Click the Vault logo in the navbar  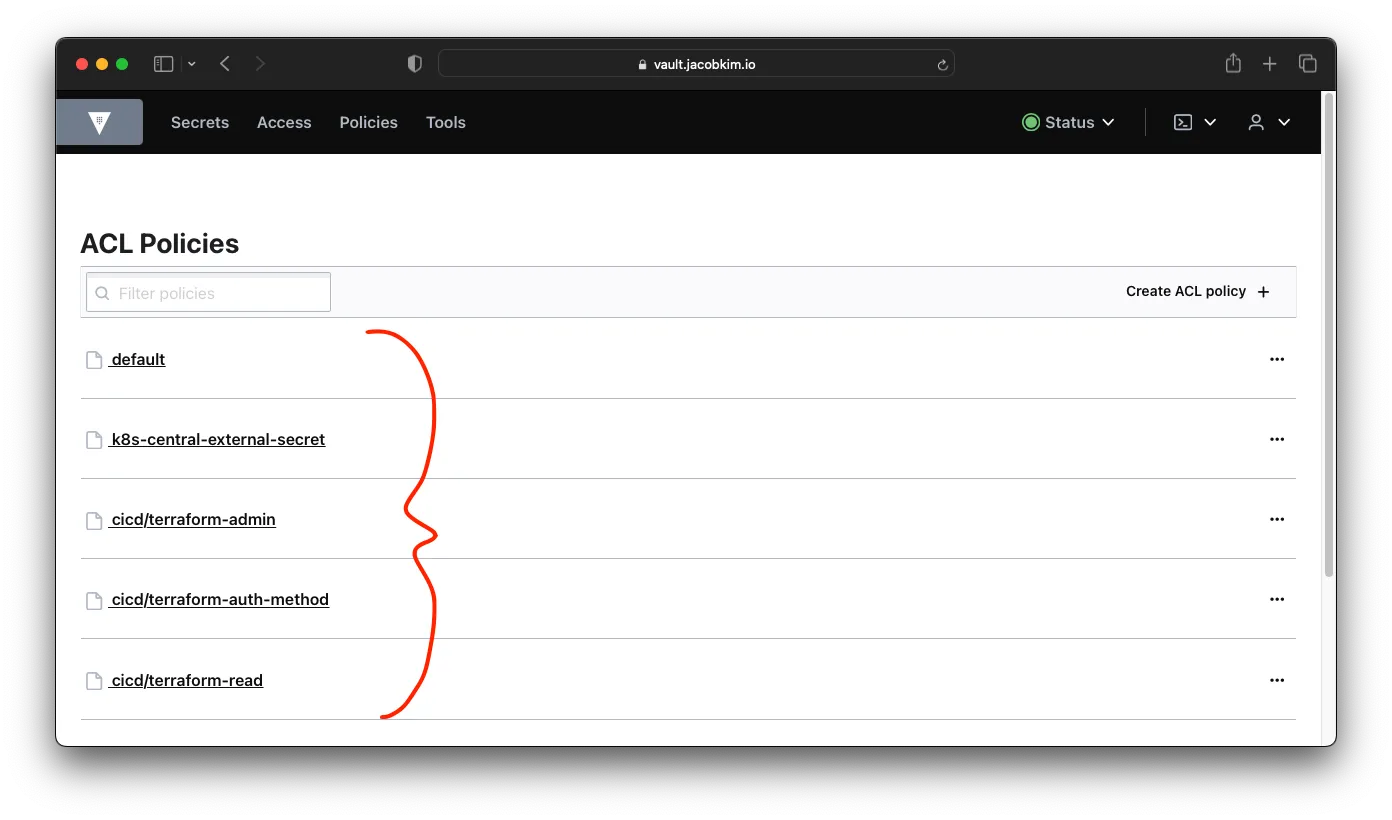point(99,122)
